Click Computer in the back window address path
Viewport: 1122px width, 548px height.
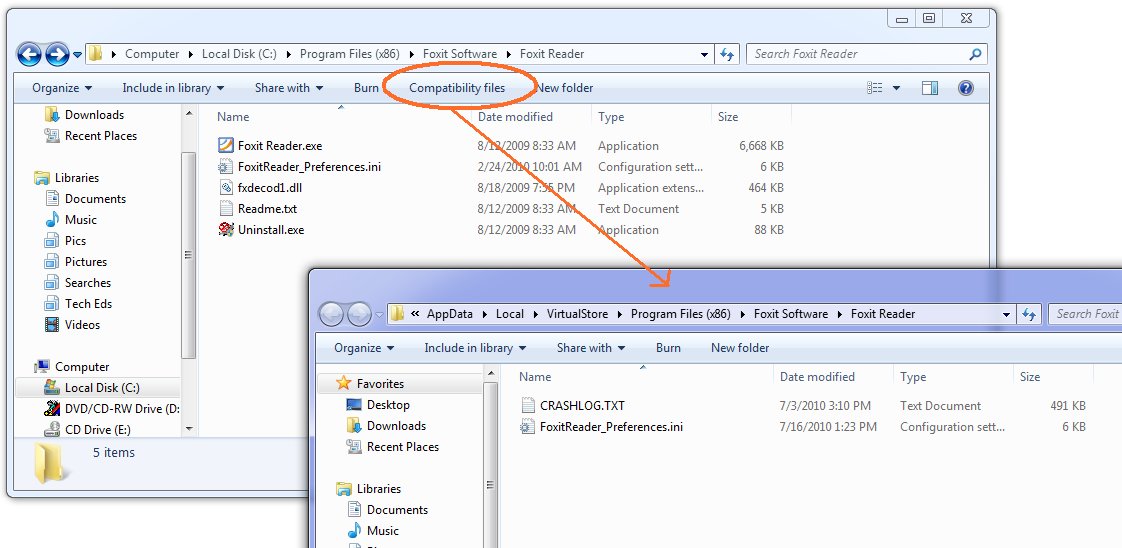[152, 54]
